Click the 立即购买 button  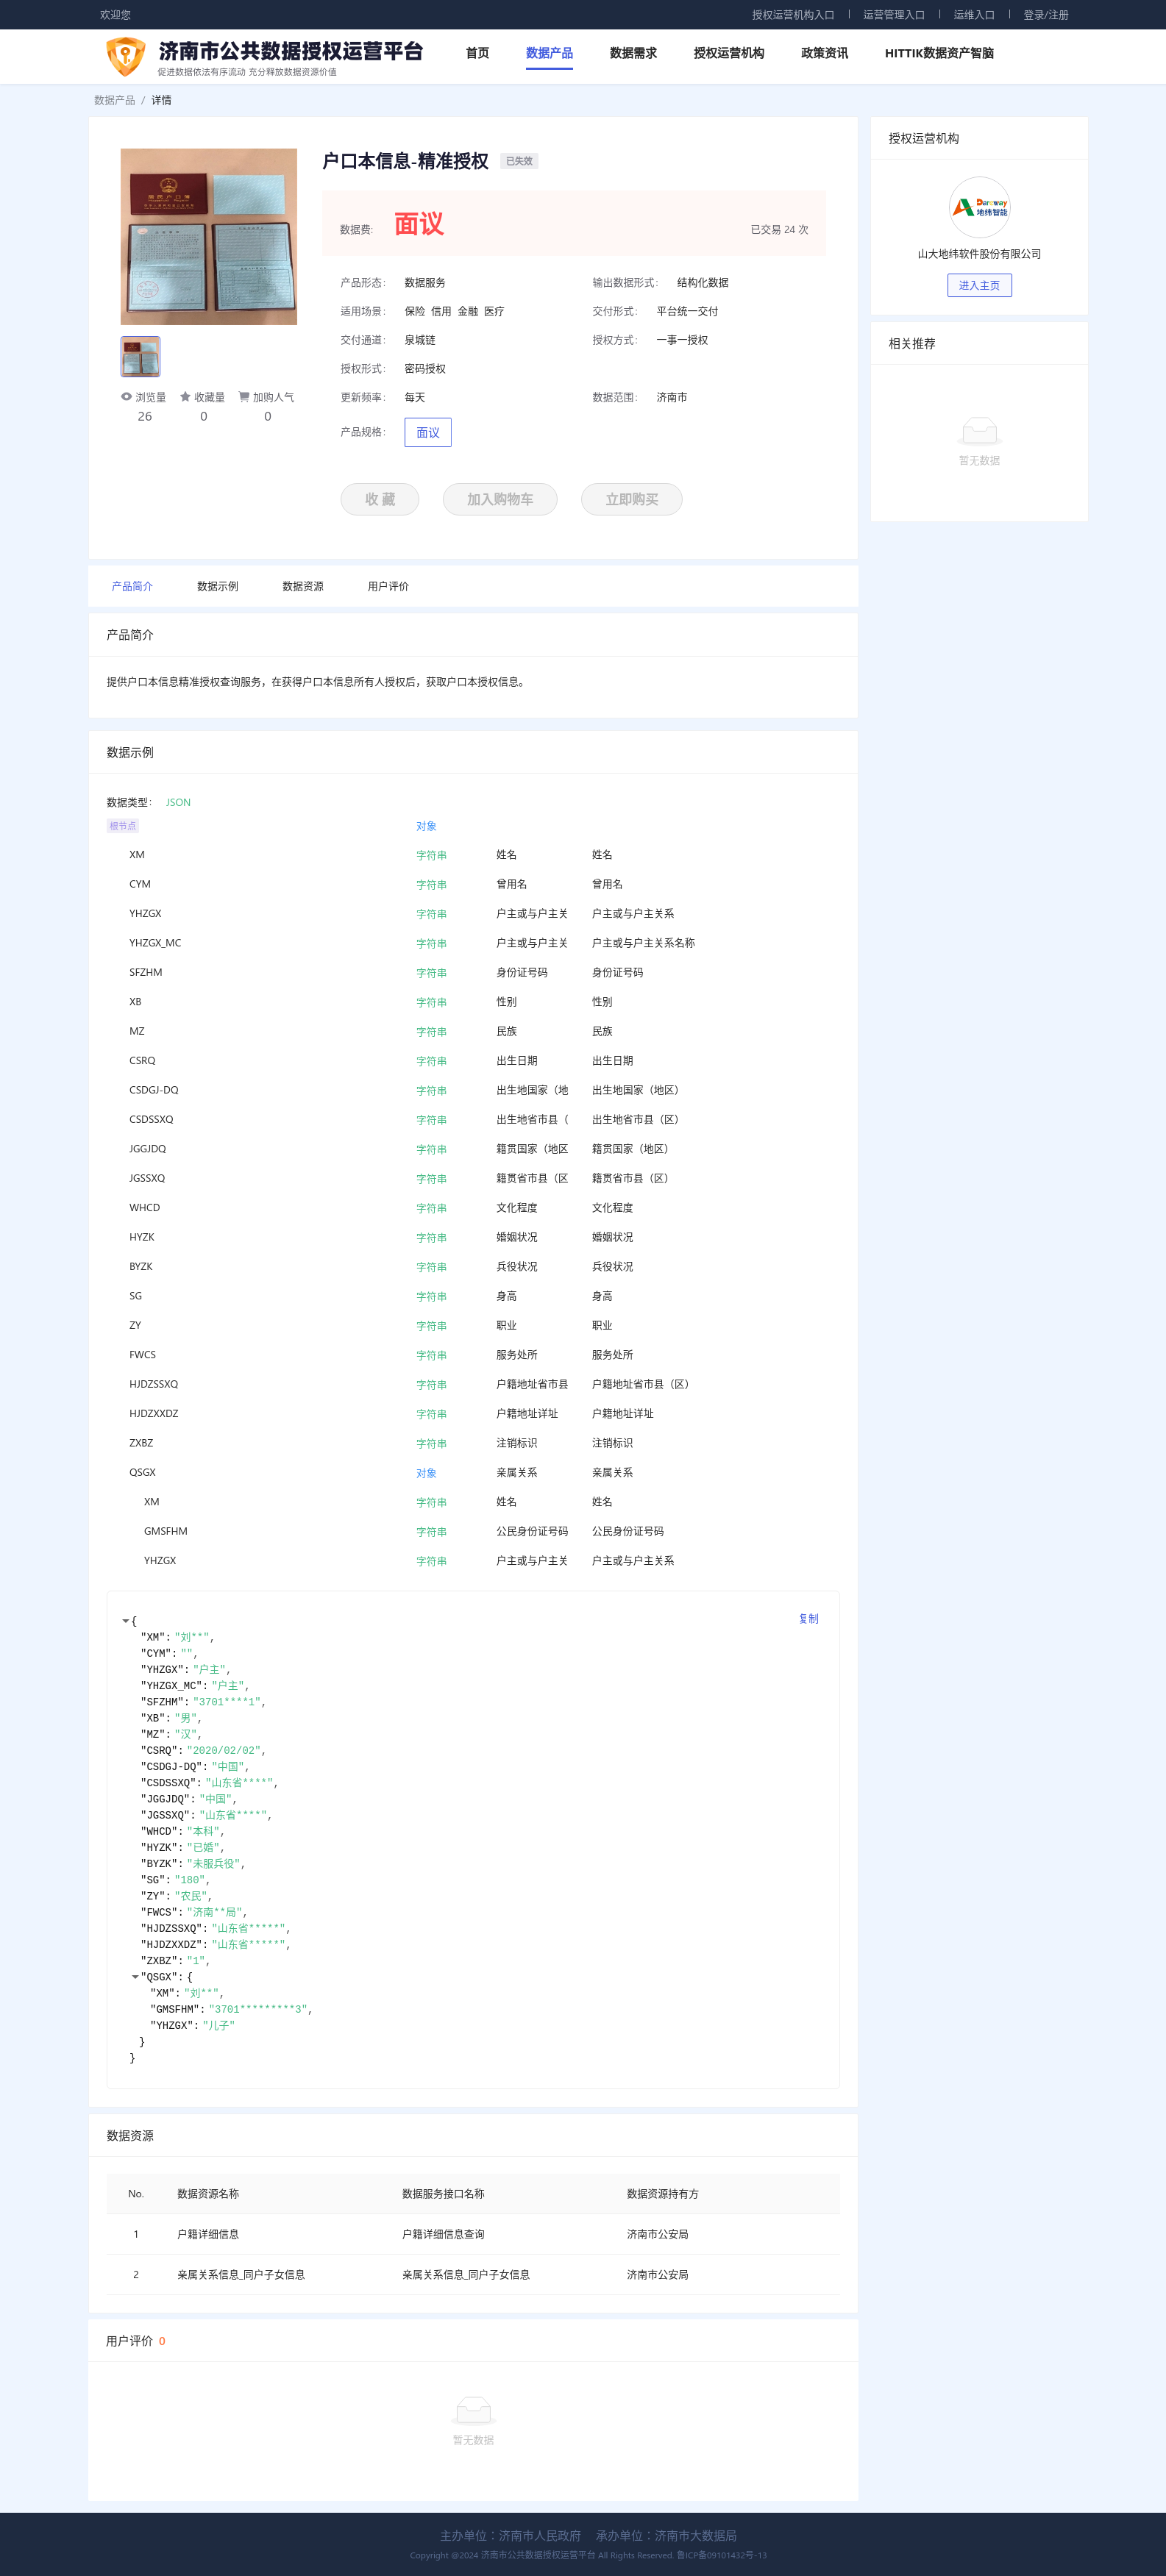[x=632, y=499]
